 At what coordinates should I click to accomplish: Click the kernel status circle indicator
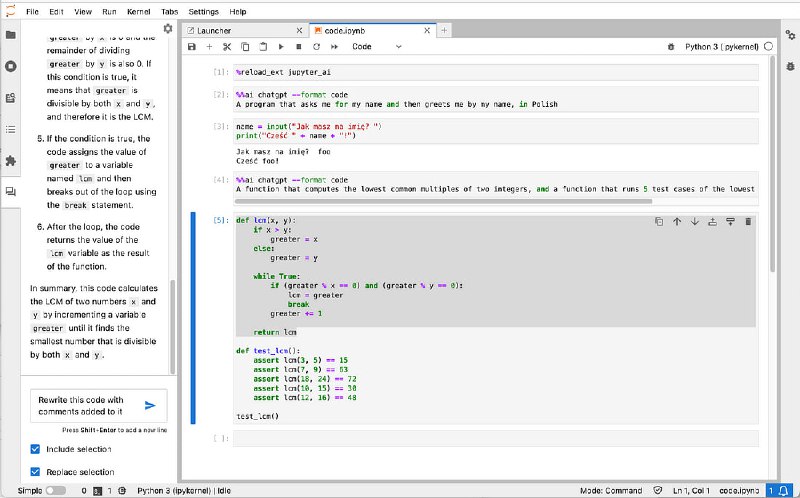tap(768, 46)
